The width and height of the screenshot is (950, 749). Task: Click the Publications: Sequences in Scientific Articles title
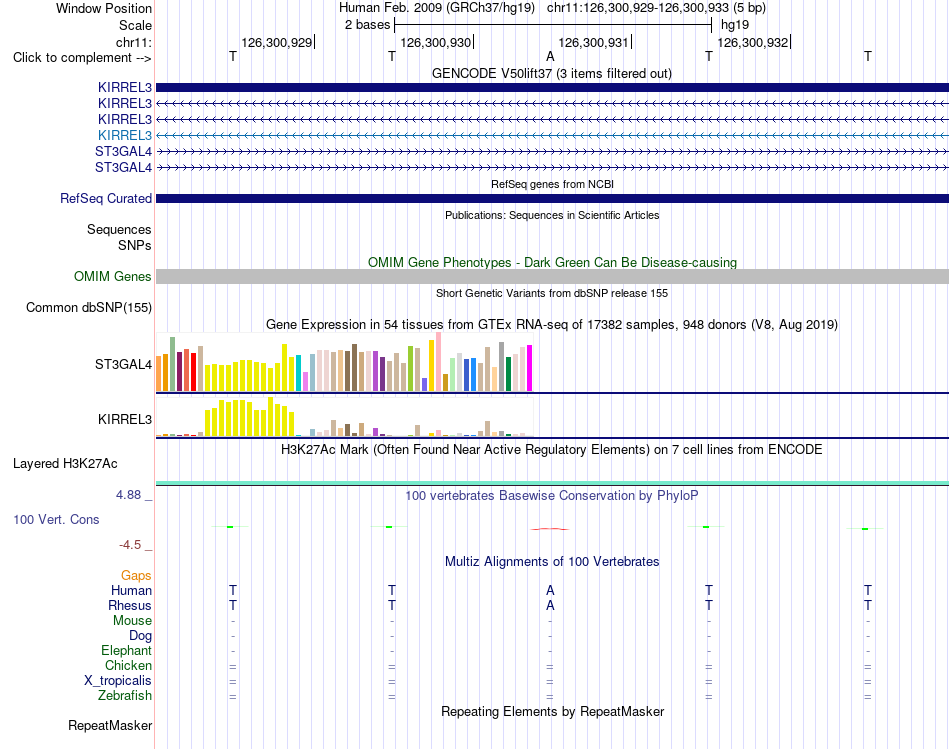[x=552, y=215]
